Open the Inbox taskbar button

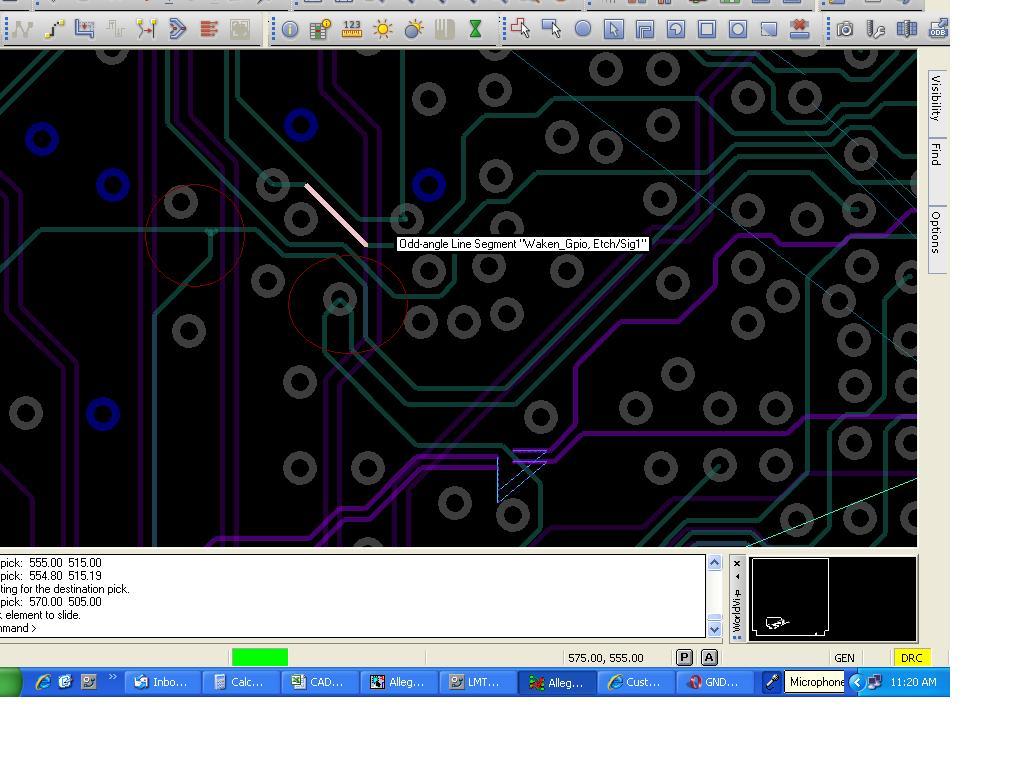[161, 682]
